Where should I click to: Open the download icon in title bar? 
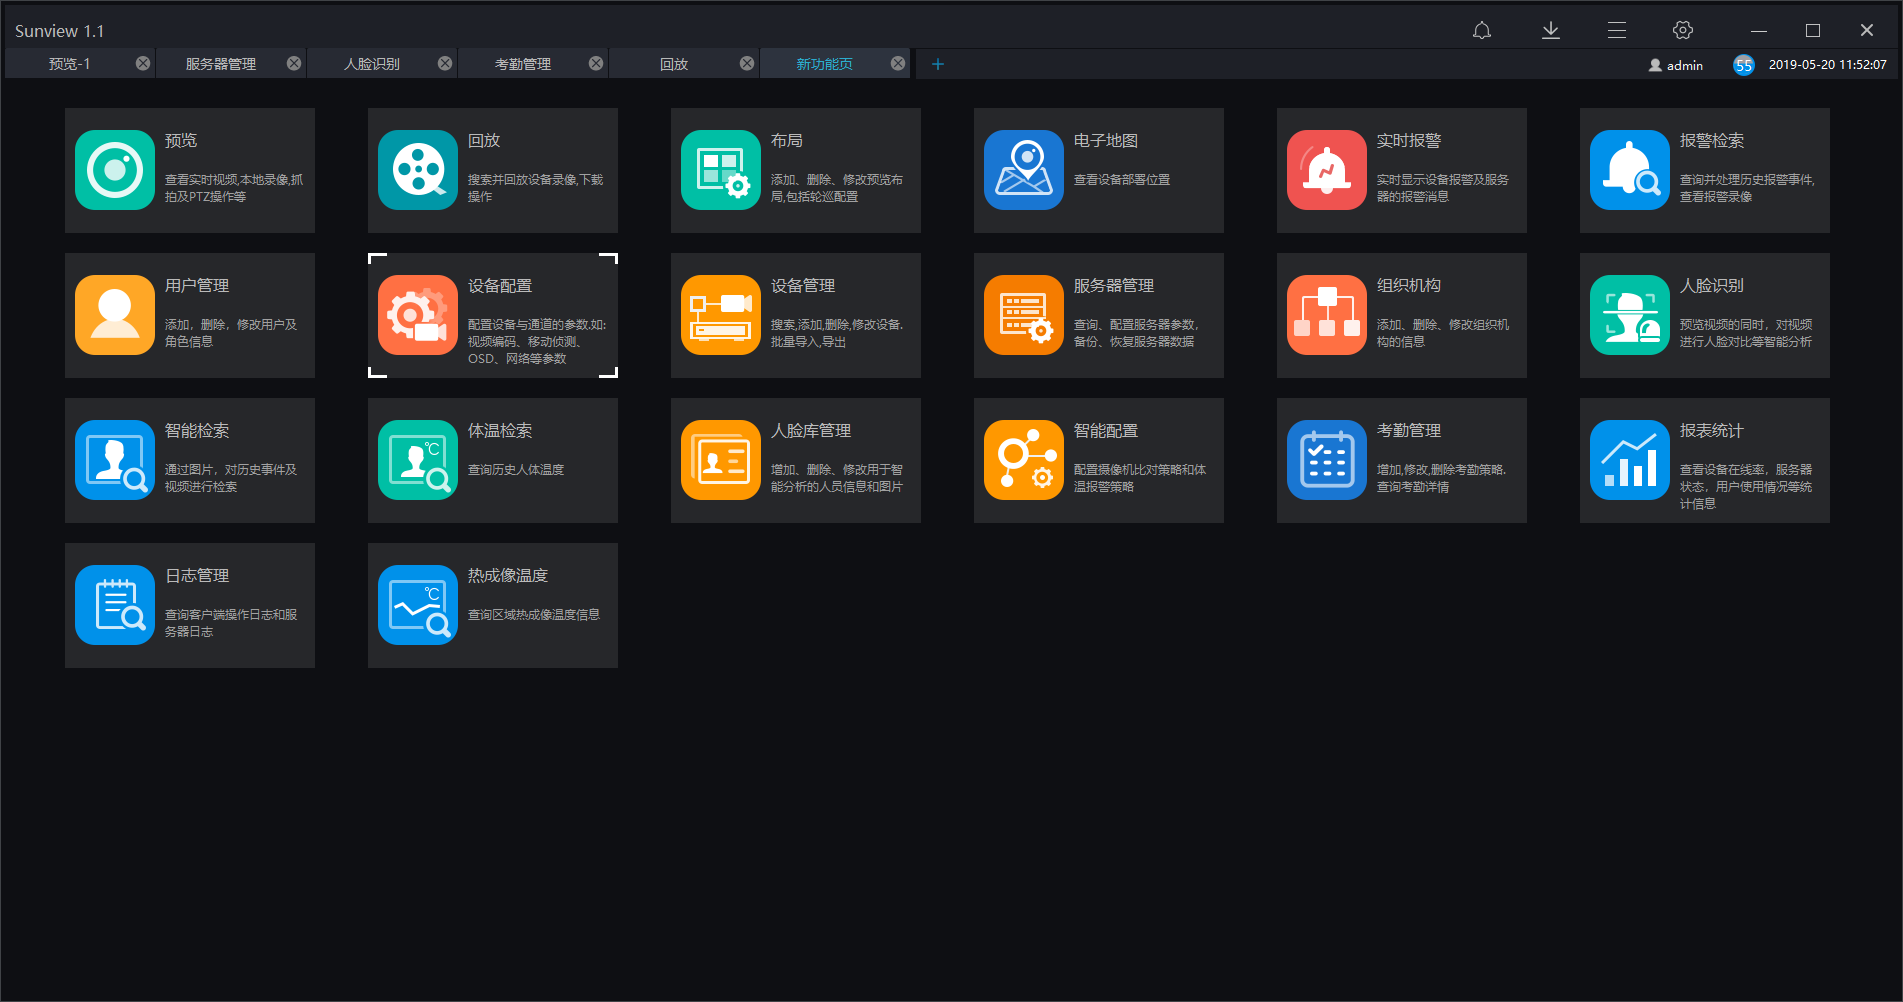pyautogui.click(x=1550, y=31)
